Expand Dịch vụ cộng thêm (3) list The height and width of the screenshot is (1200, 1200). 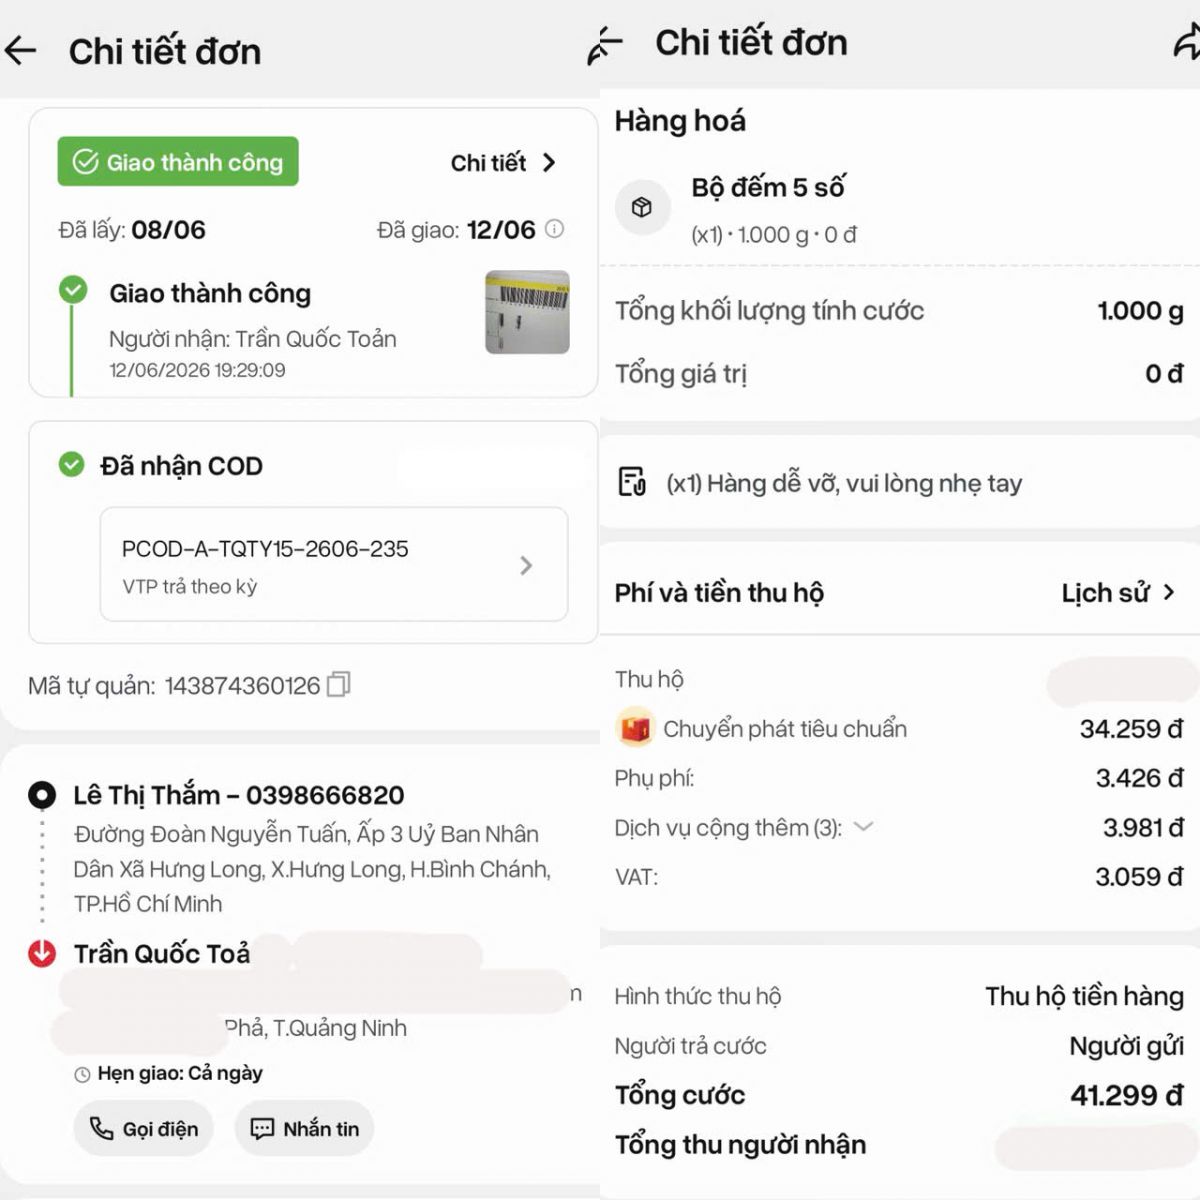tap(864, 827)
